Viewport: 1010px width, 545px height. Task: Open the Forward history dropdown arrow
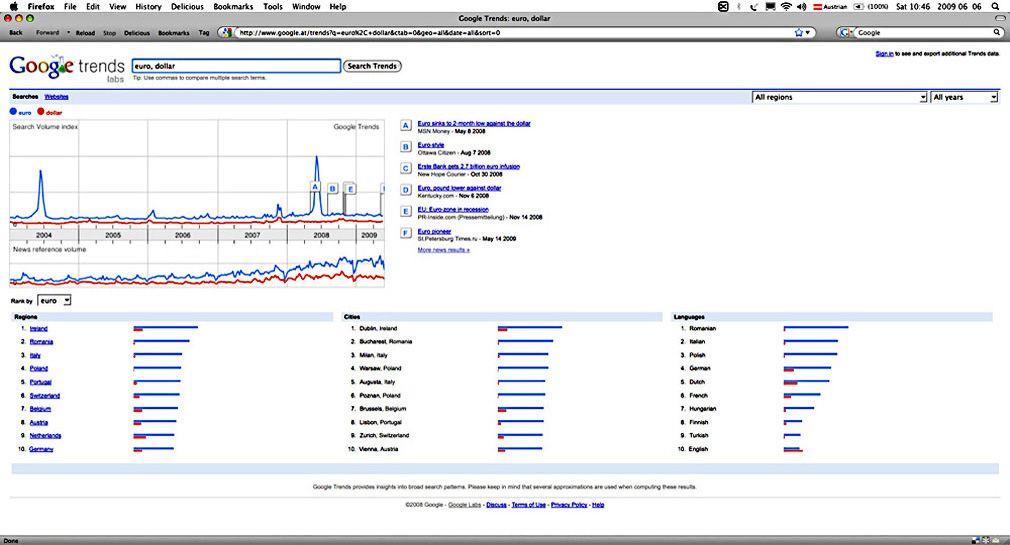coord(68,33)
